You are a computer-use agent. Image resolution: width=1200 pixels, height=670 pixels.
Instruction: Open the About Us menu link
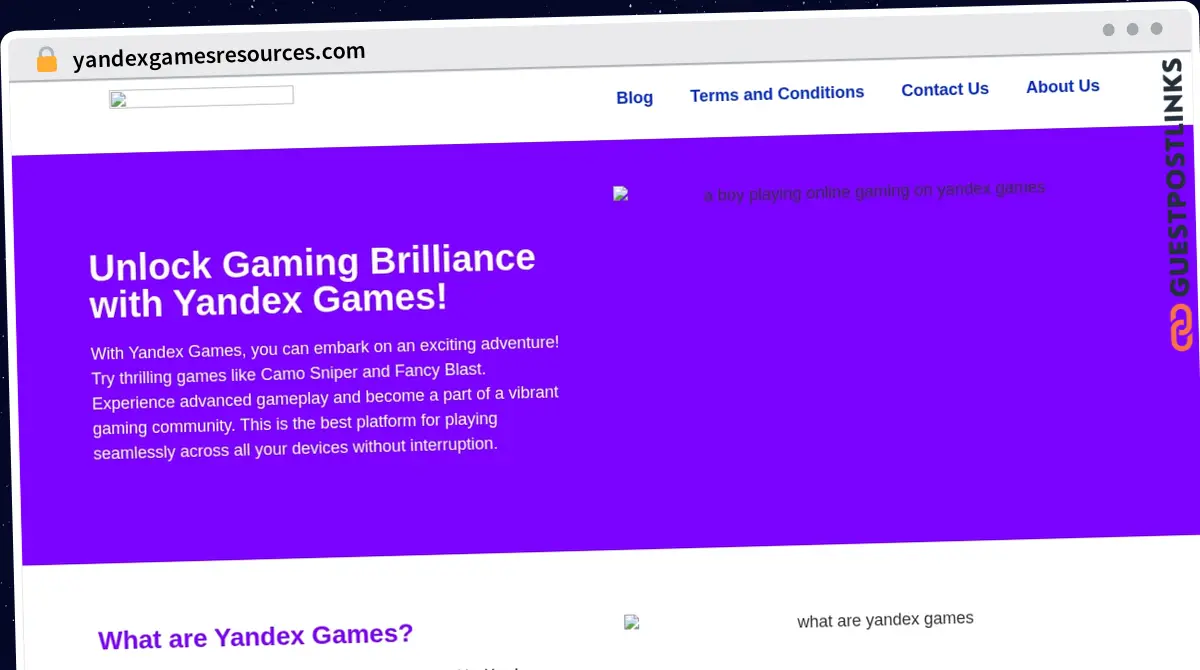pyautogui.click(x=1062, y=87)
